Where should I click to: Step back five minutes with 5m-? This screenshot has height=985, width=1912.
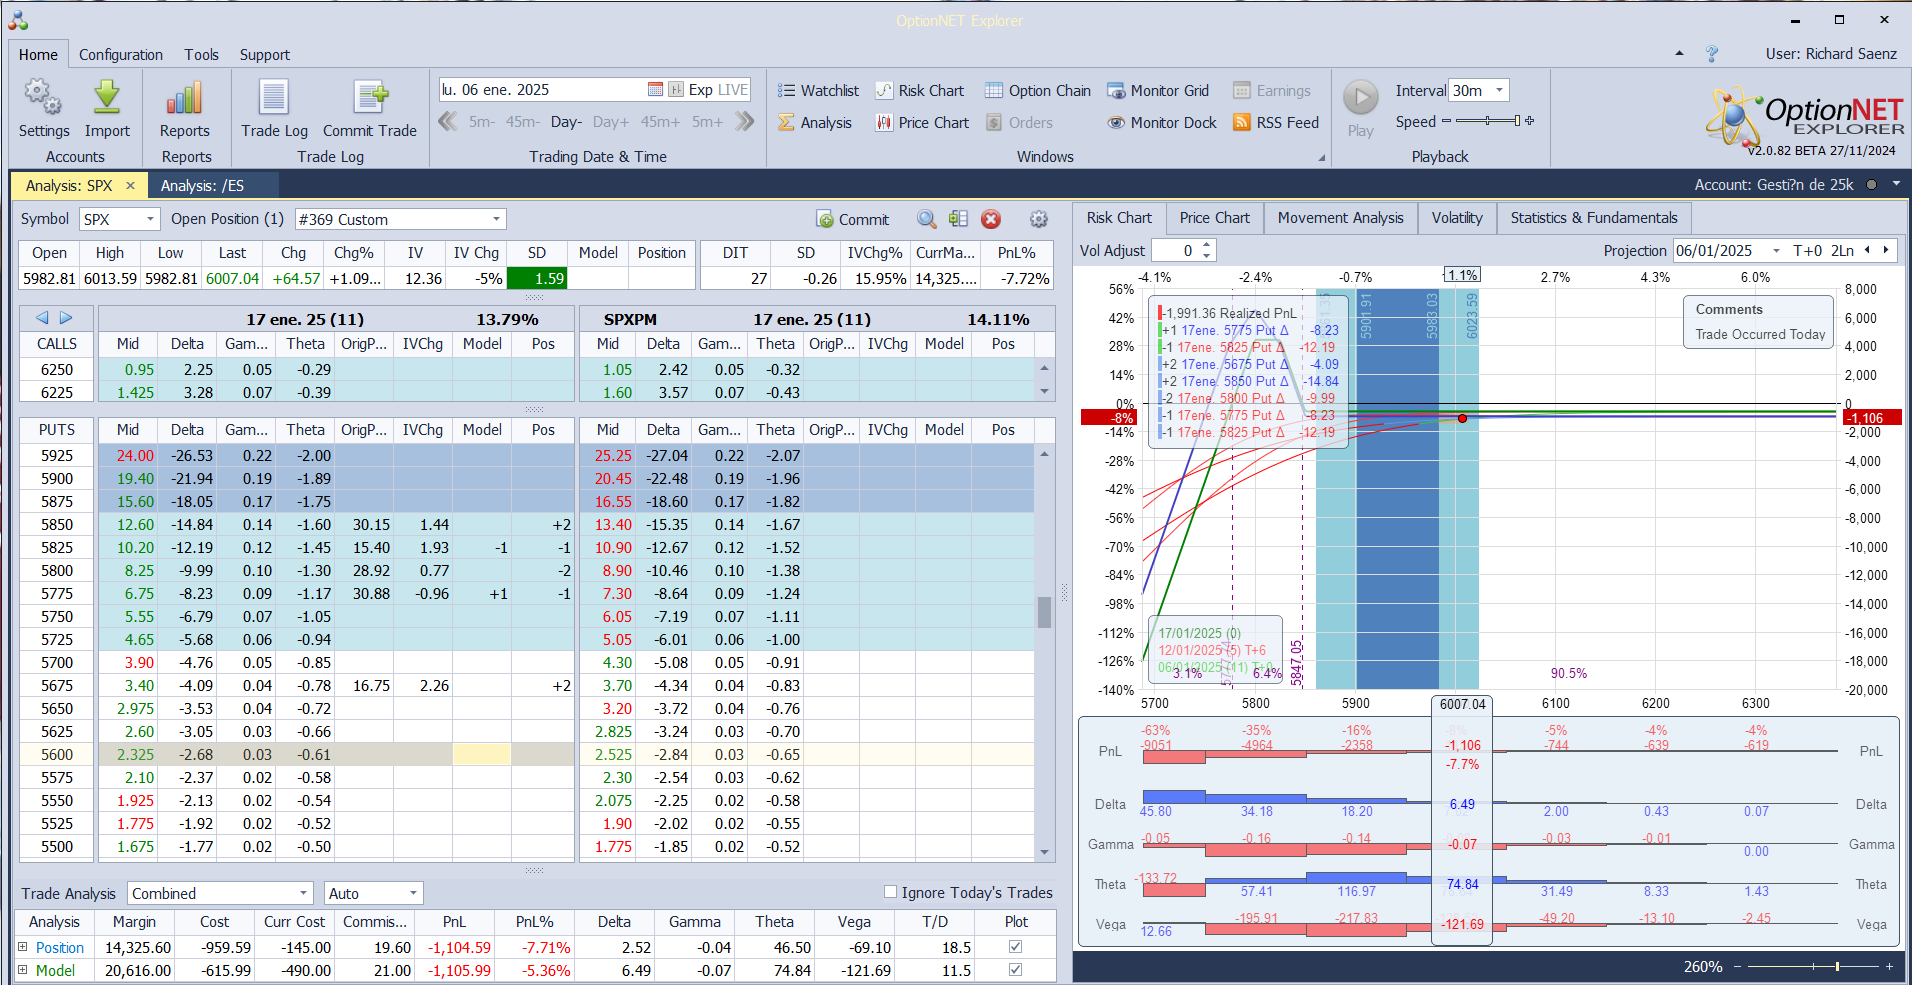pos(482,122)
